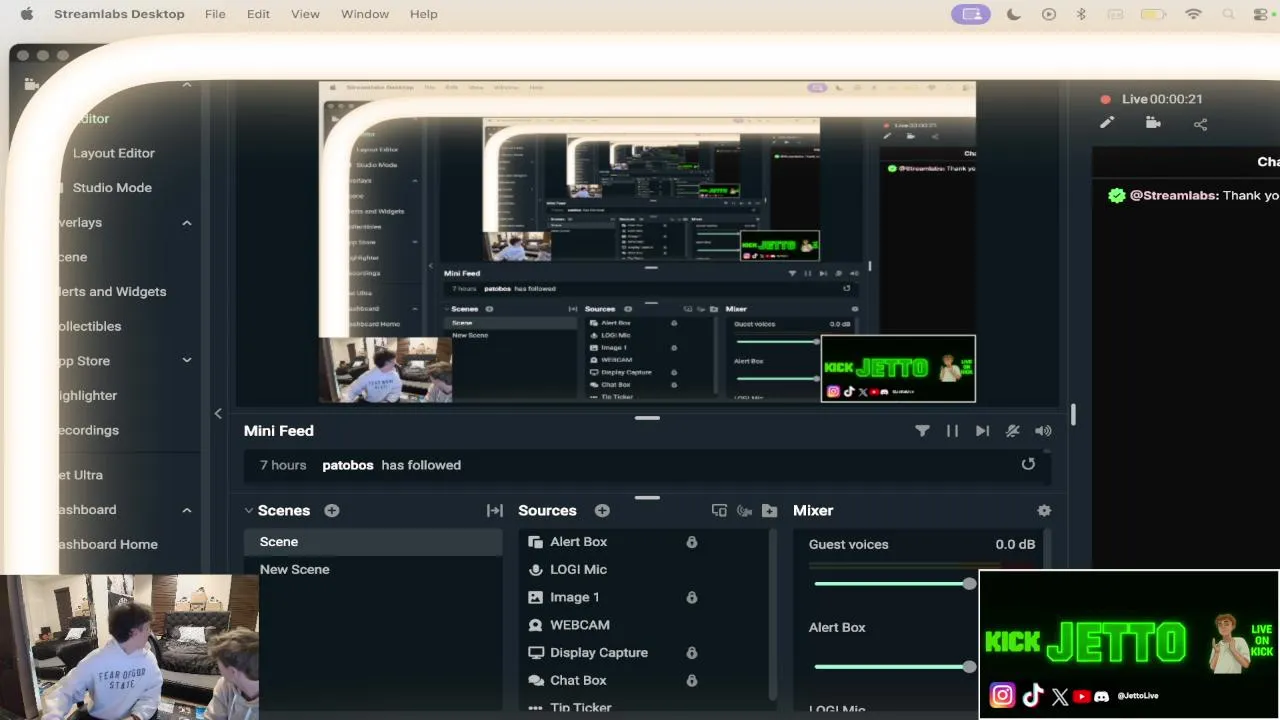
Task: Click the camera icon under Live timer
Action: pyautogui.click(x=1153, y=122)
